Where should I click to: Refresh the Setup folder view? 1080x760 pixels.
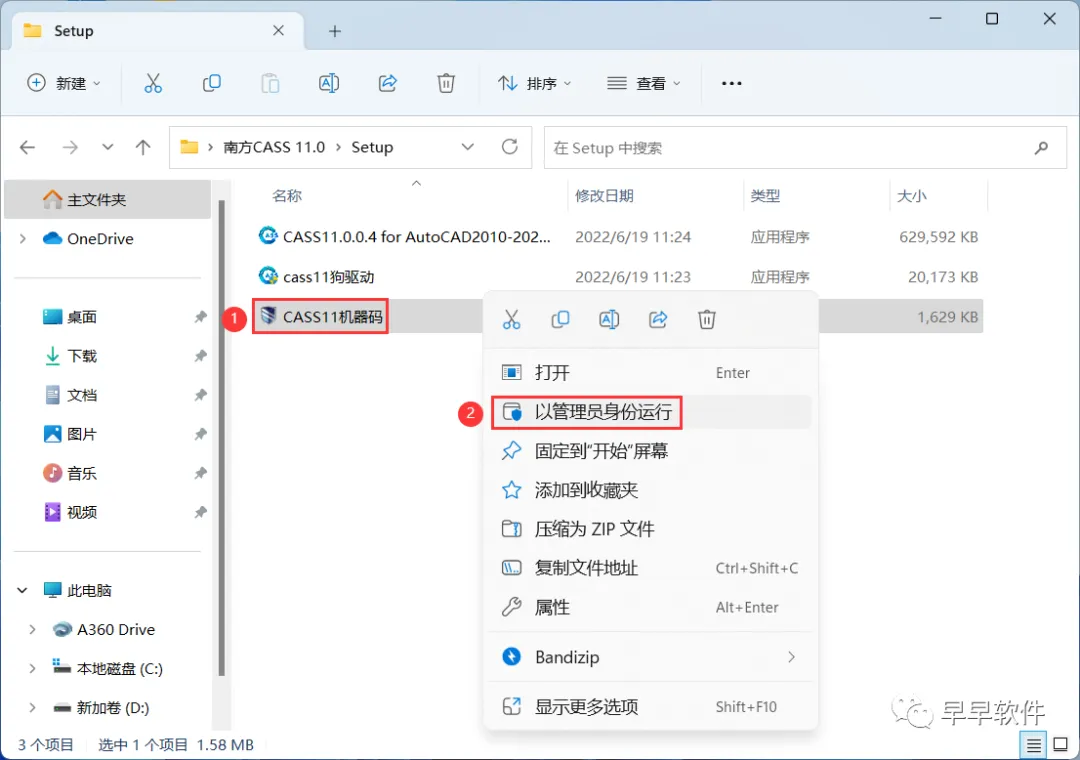[510, 147]
